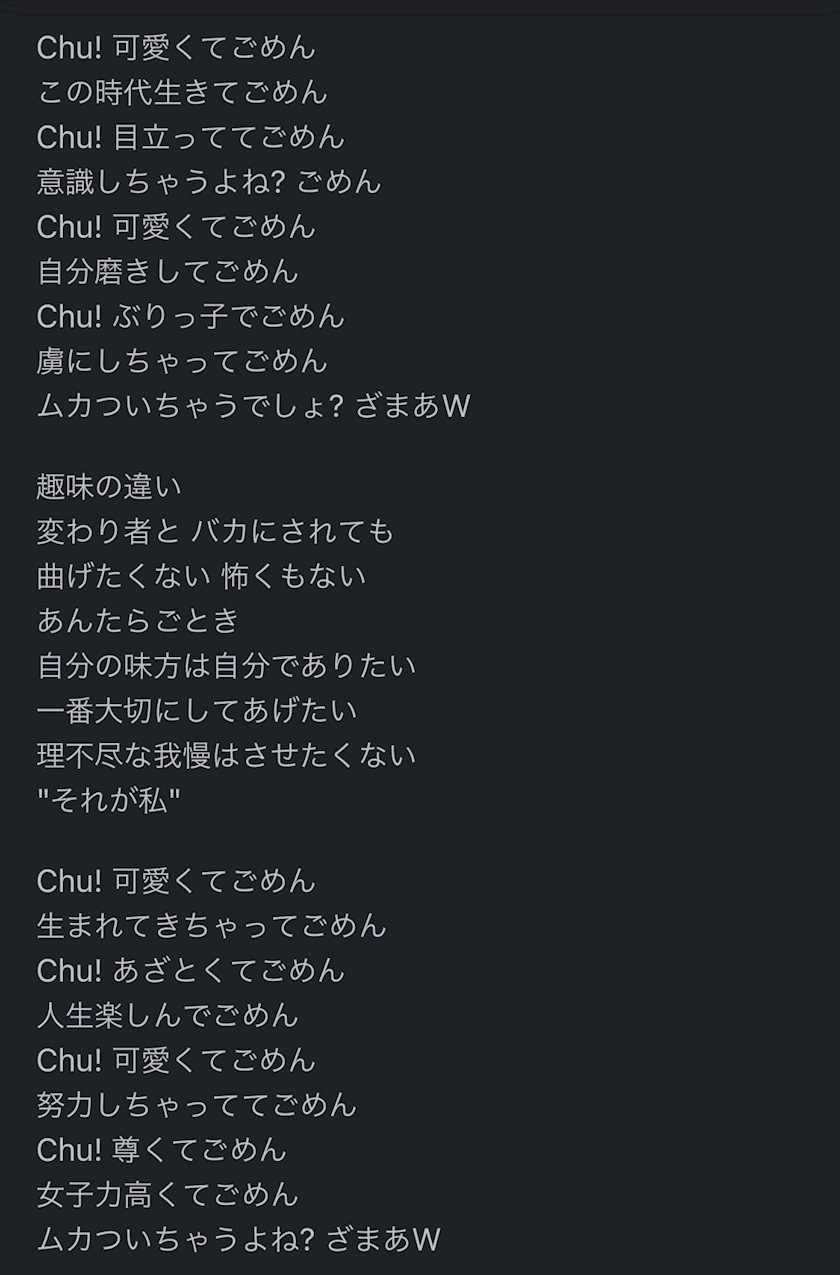Click the line "Chu! あざとくてごめん"

pyautogui.click(x=190, y=970)
